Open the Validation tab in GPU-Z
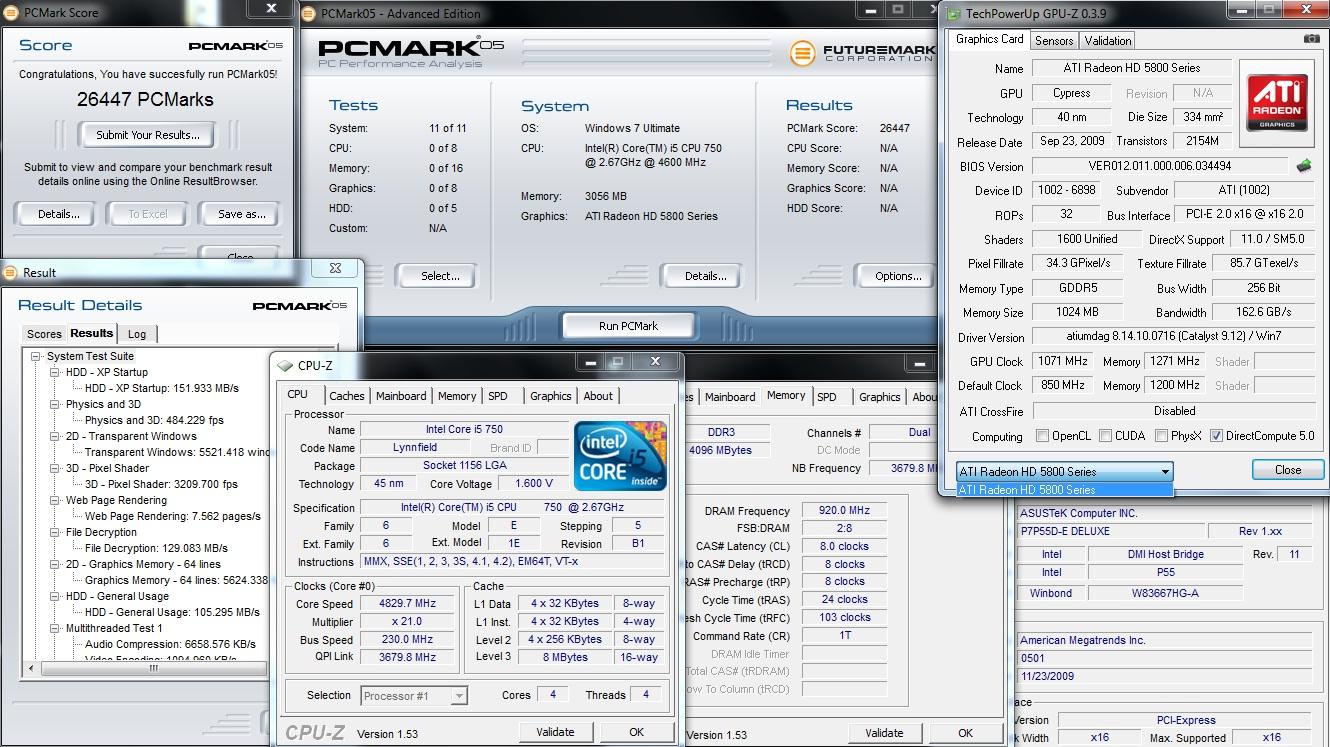Screen dimensions: 1330x747 [1108, 41]
